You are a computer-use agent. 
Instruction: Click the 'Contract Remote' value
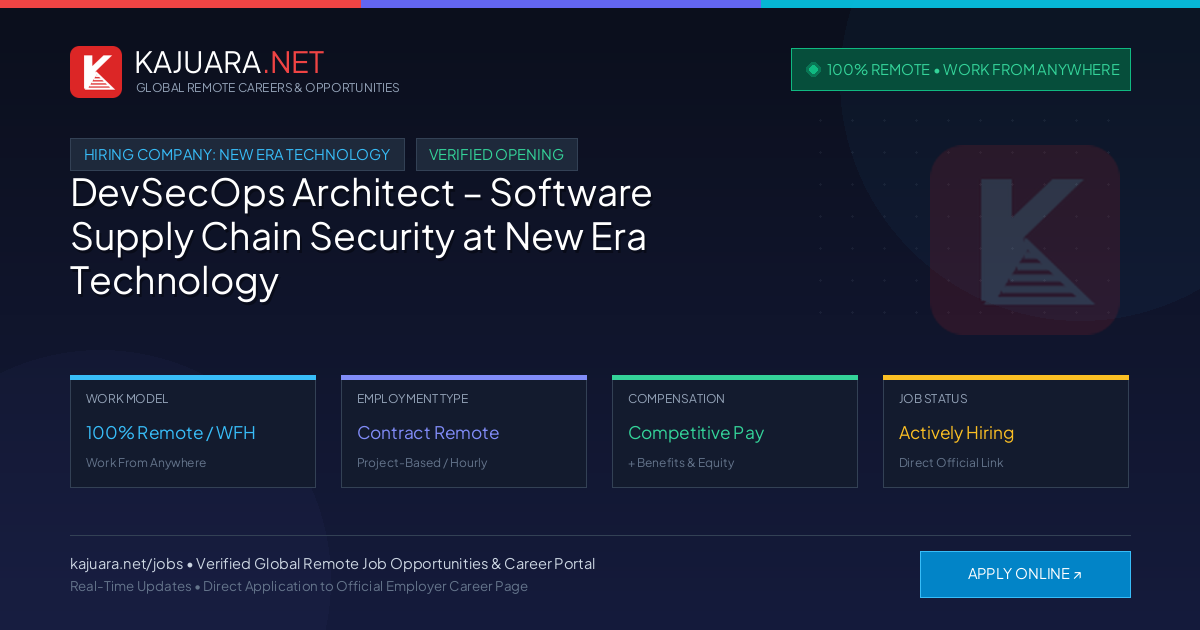click(428, 433)
